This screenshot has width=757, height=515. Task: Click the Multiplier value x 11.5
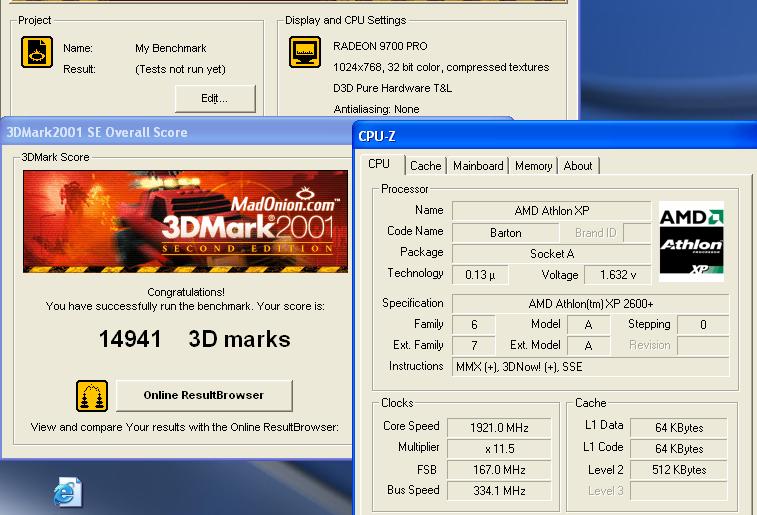[x=499, y=449]
